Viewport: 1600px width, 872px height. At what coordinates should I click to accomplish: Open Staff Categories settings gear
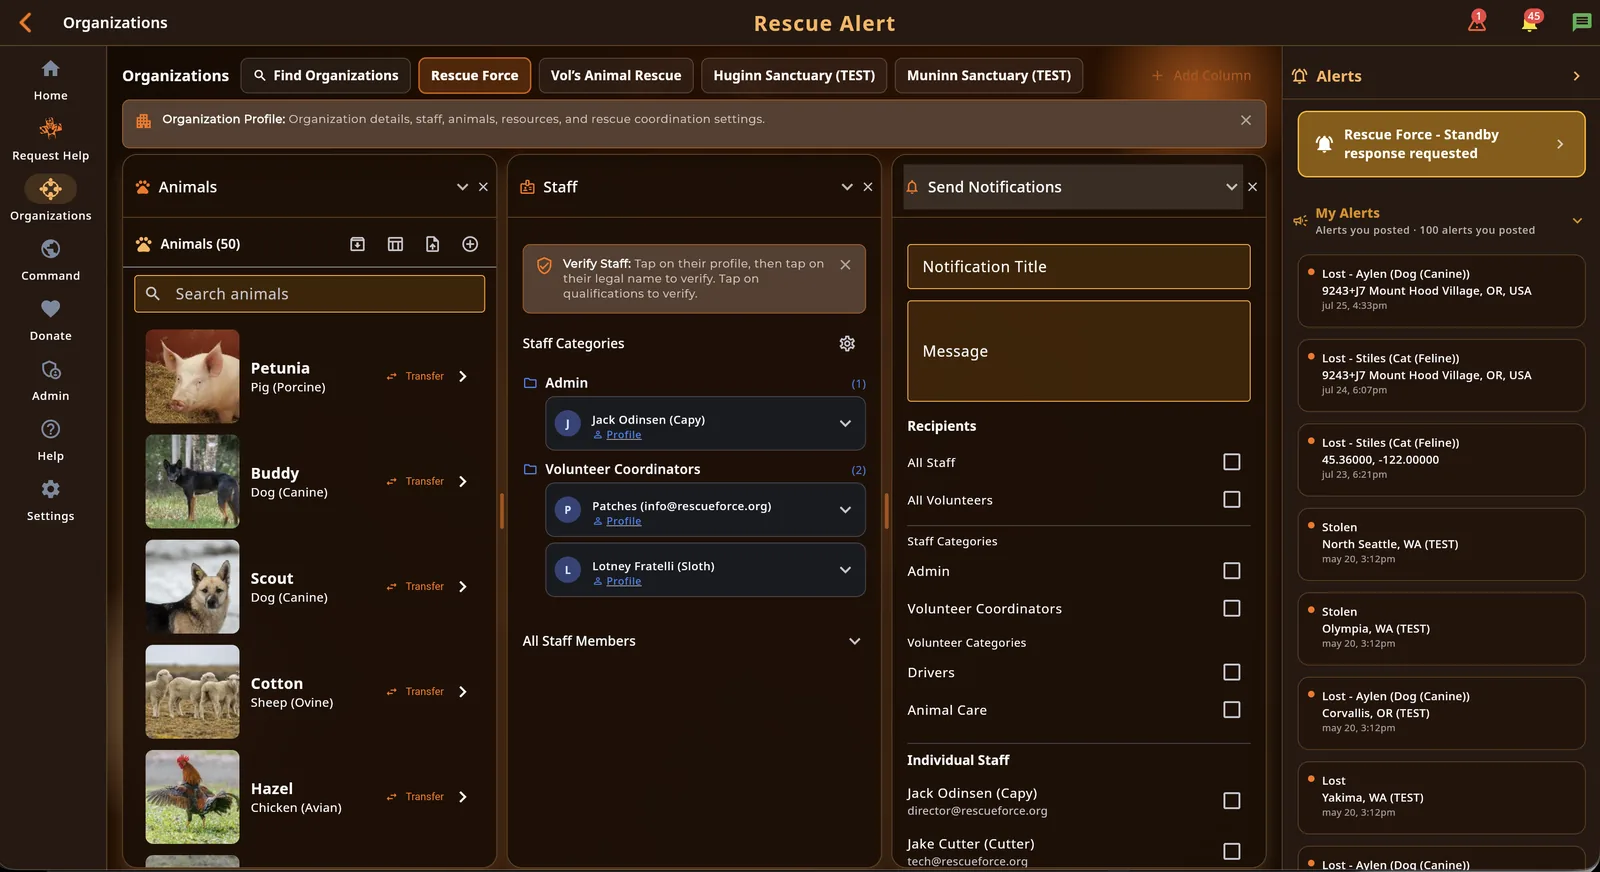[x=847, y=343]
